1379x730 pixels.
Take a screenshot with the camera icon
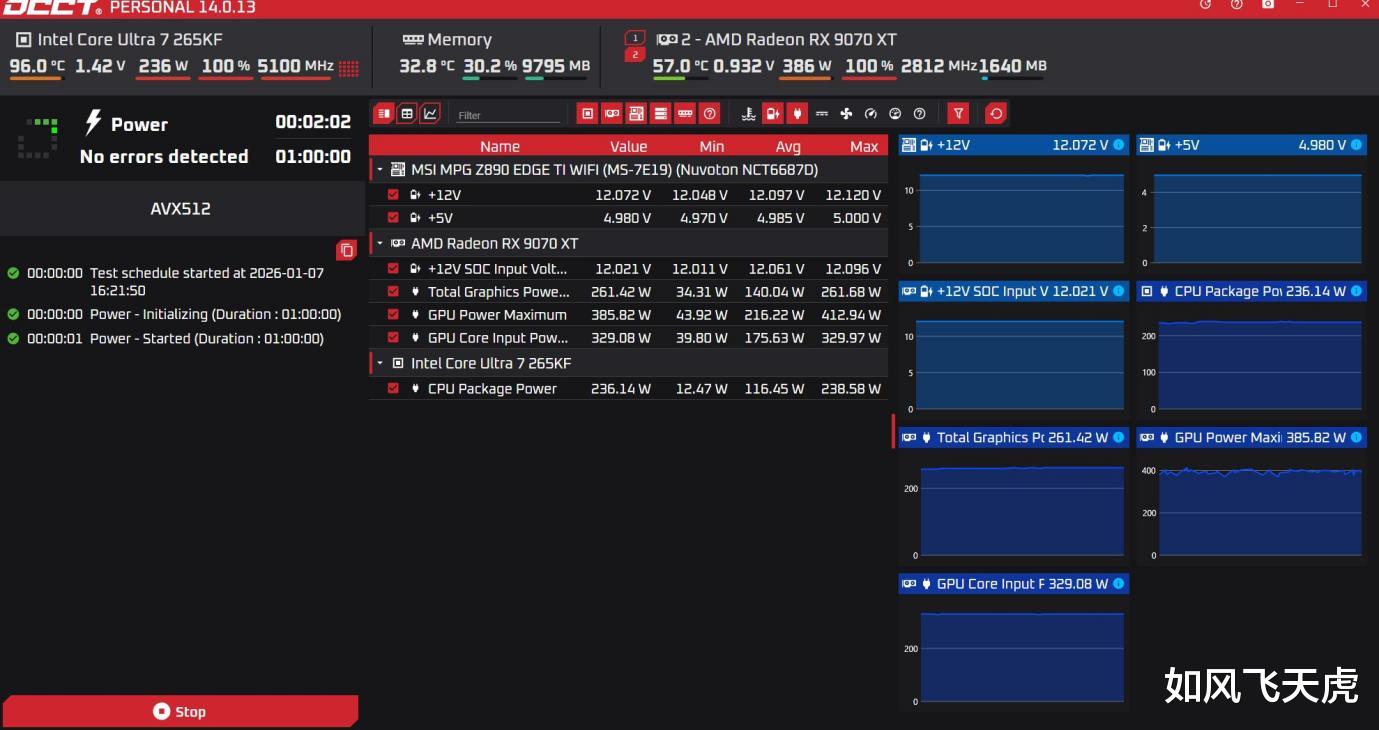pos(1268,5)
